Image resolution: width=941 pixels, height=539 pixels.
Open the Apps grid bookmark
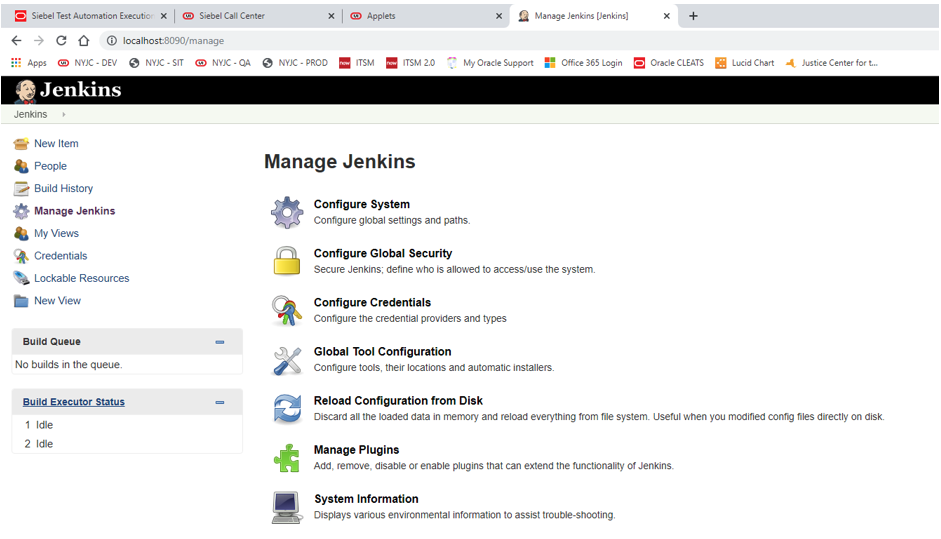click(x=29, y=62)
